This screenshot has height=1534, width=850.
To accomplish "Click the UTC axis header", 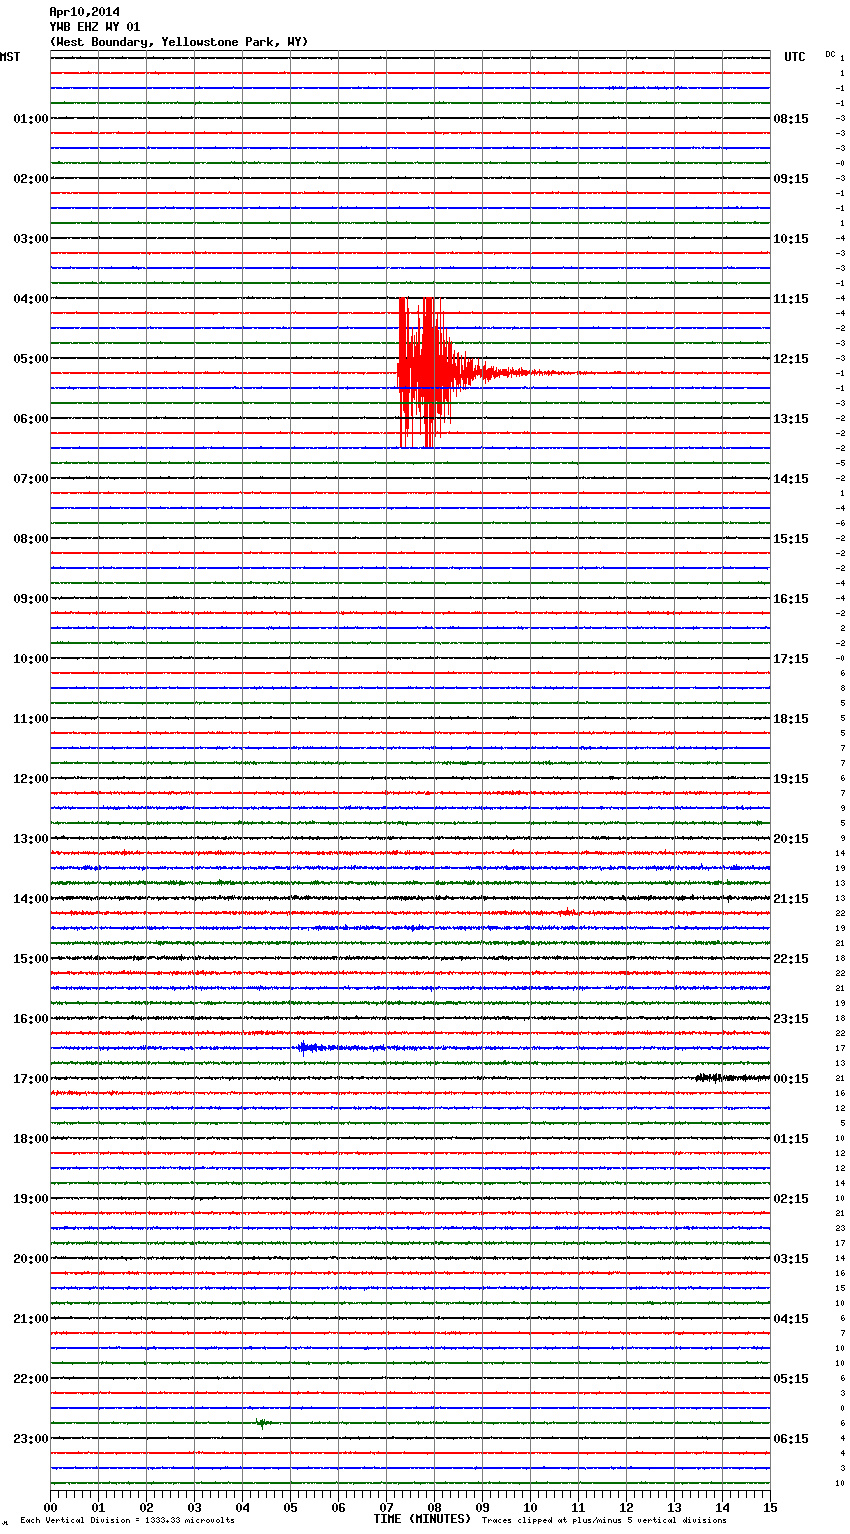I will (x=795, y=57).
